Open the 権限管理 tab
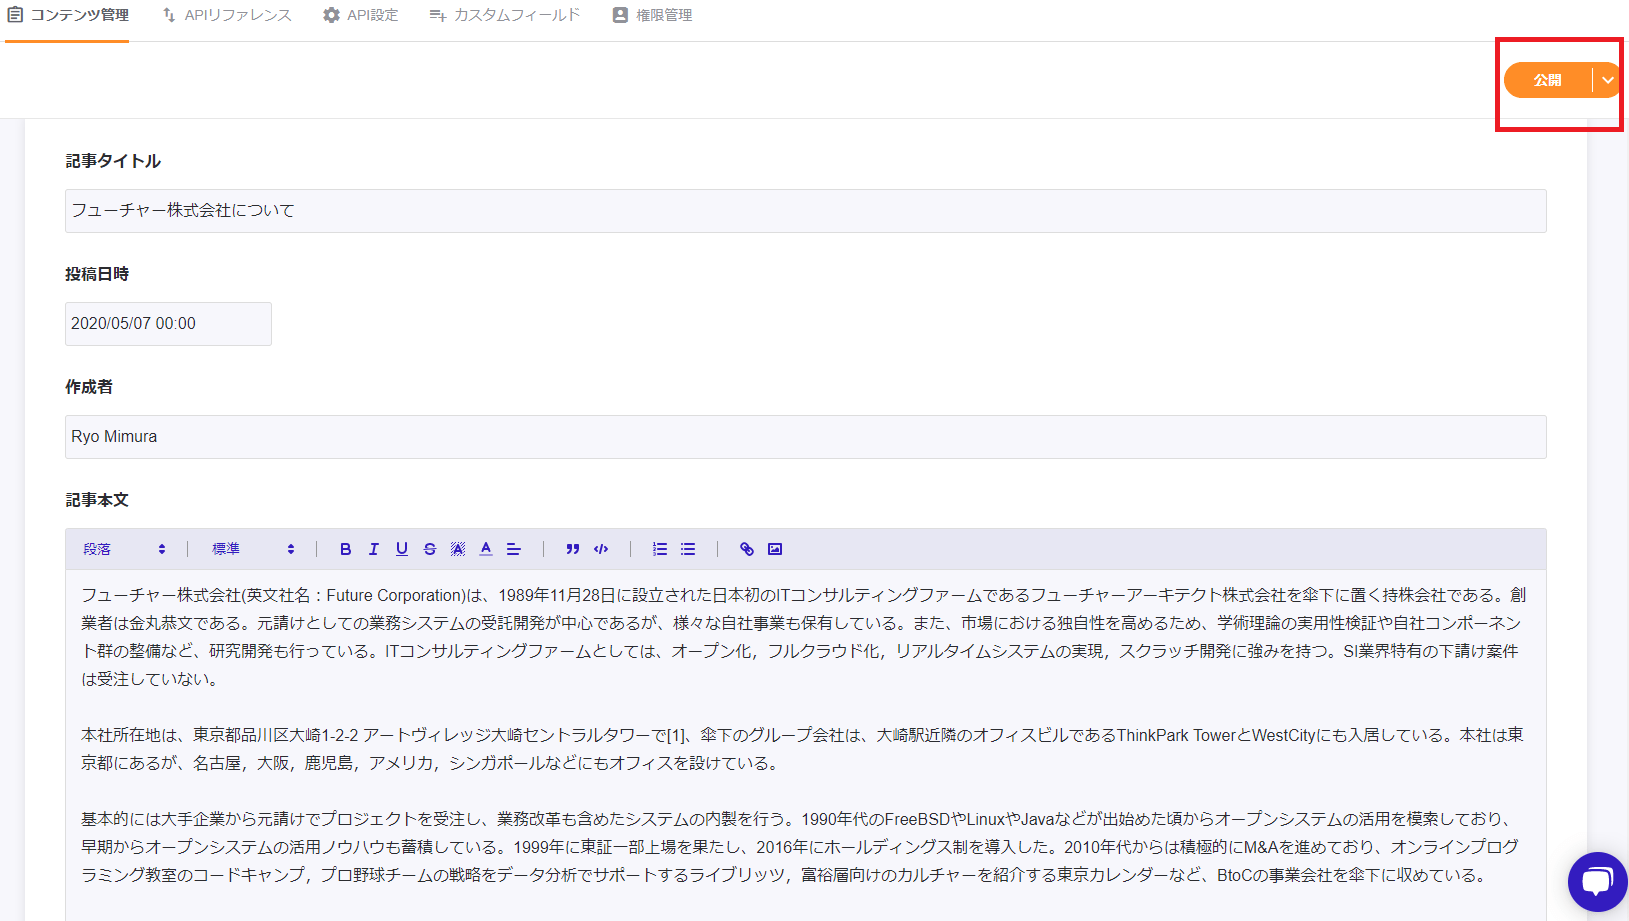This screenshot has width=1629, height=921. [652, 15]
